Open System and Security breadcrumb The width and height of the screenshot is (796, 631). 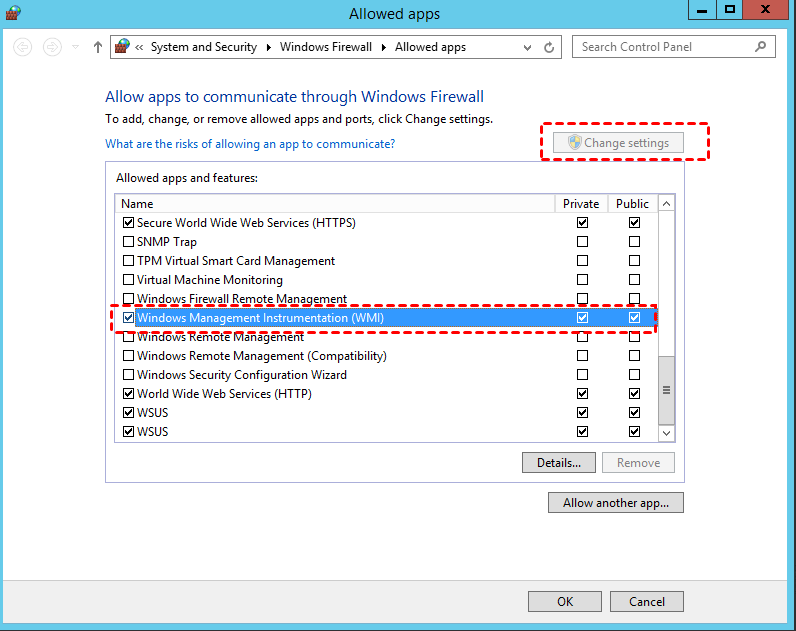[x=204, y=47]
